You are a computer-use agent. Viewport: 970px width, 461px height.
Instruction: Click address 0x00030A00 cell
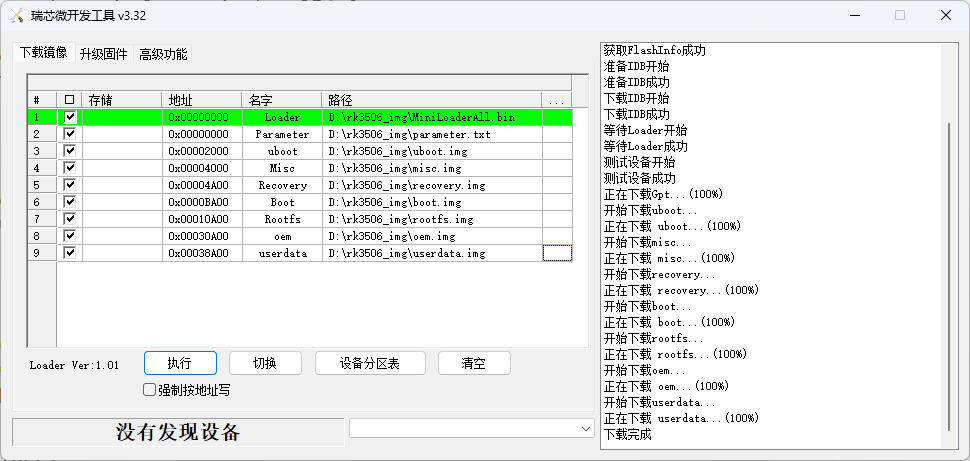pos(202,236)
